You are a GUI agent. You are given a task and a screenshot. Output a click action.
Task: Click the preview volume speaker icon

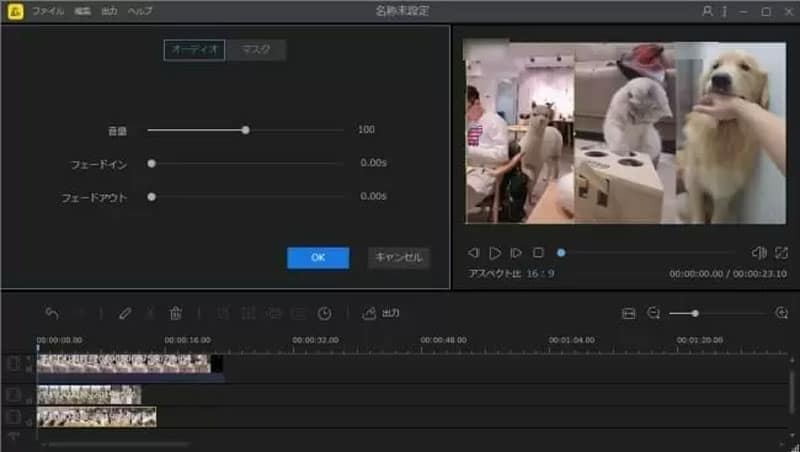(x=759, y=253)
